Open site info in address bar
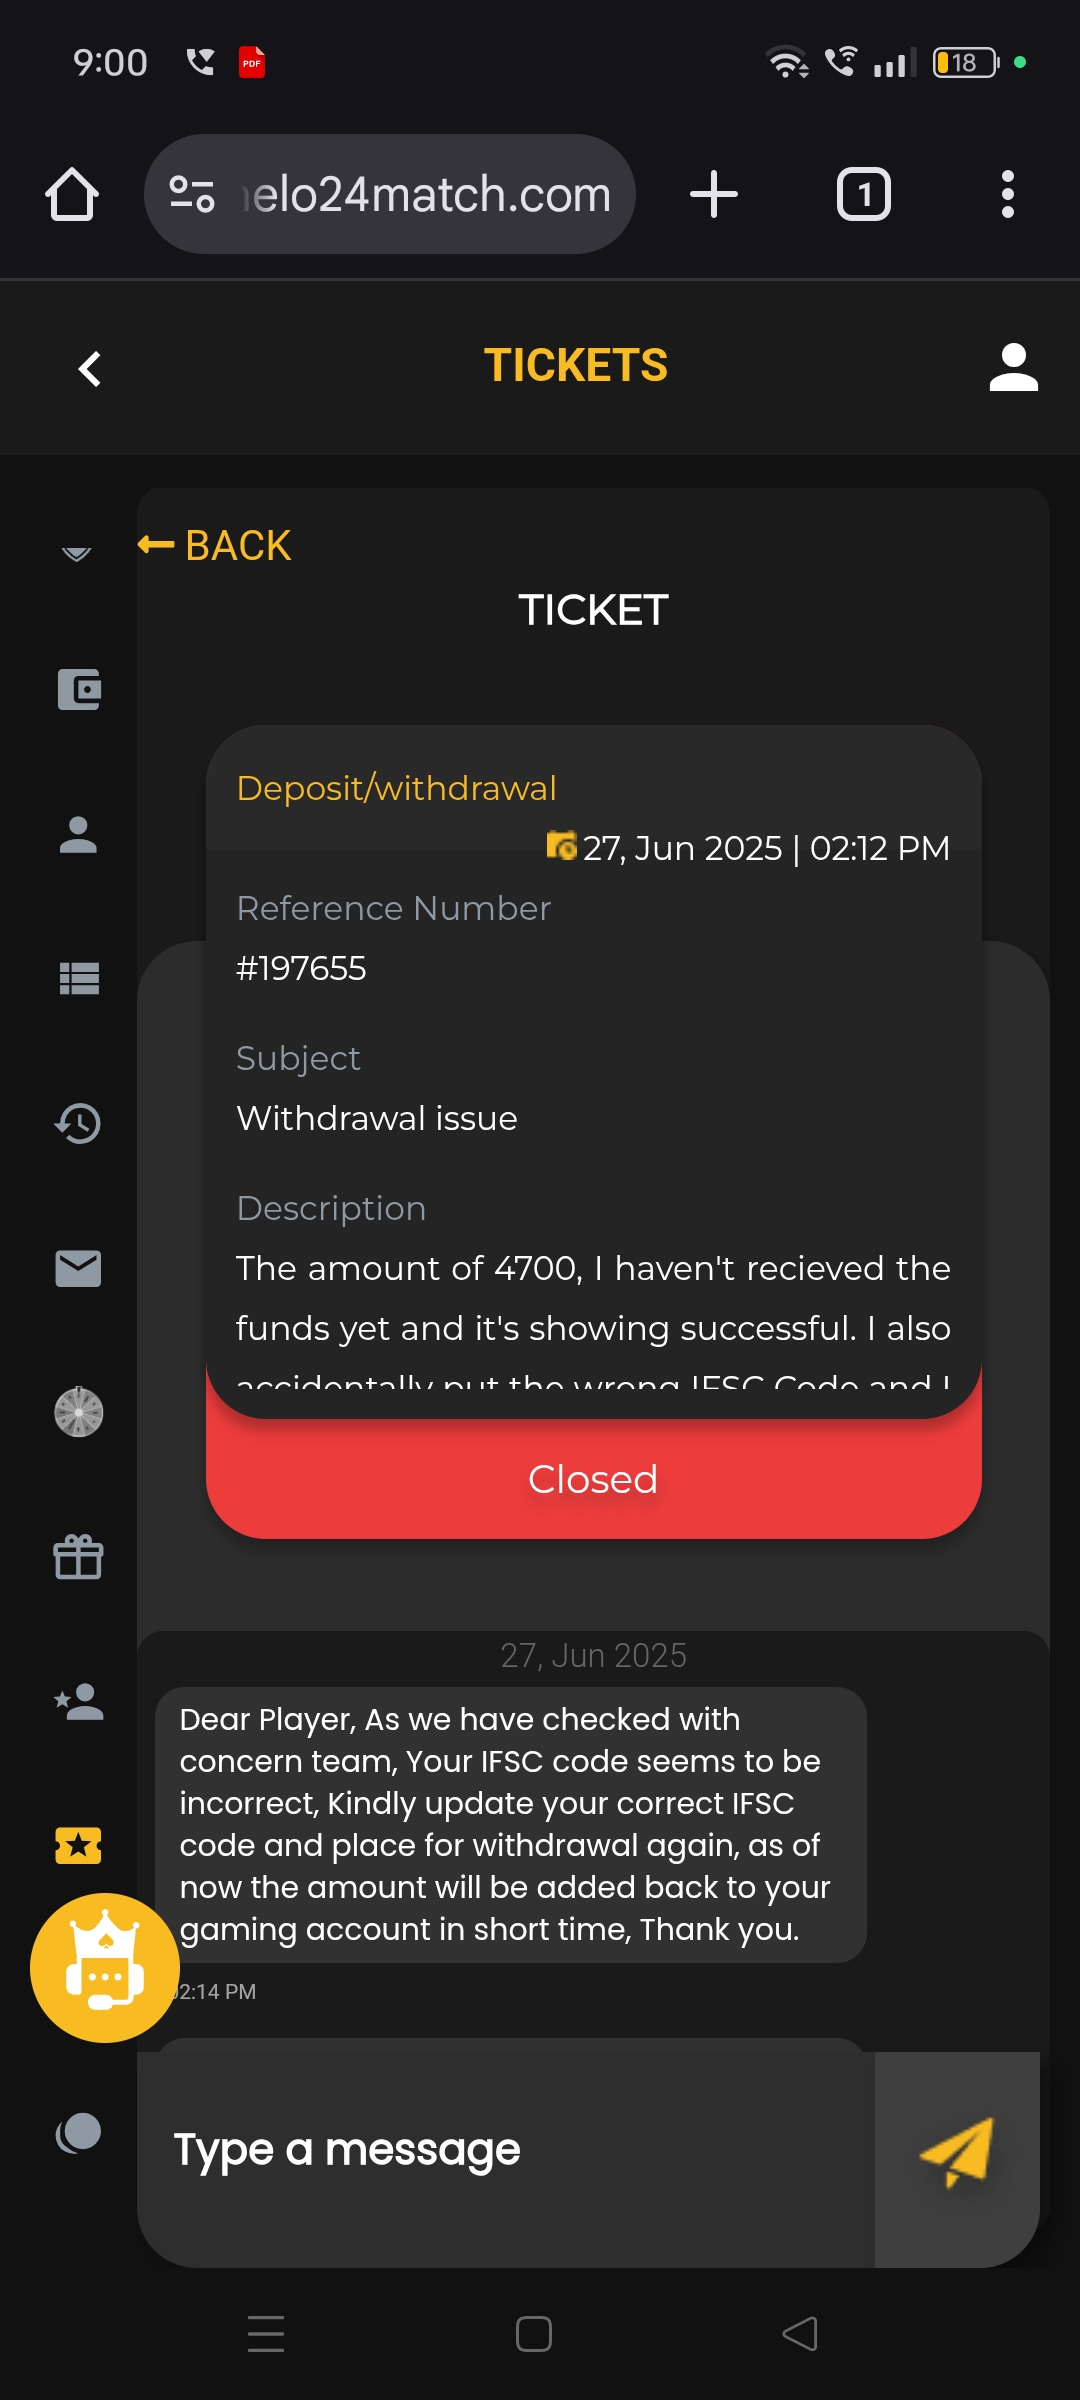The height and width of the screenshot is (2400, 1080). coord(192,194)
